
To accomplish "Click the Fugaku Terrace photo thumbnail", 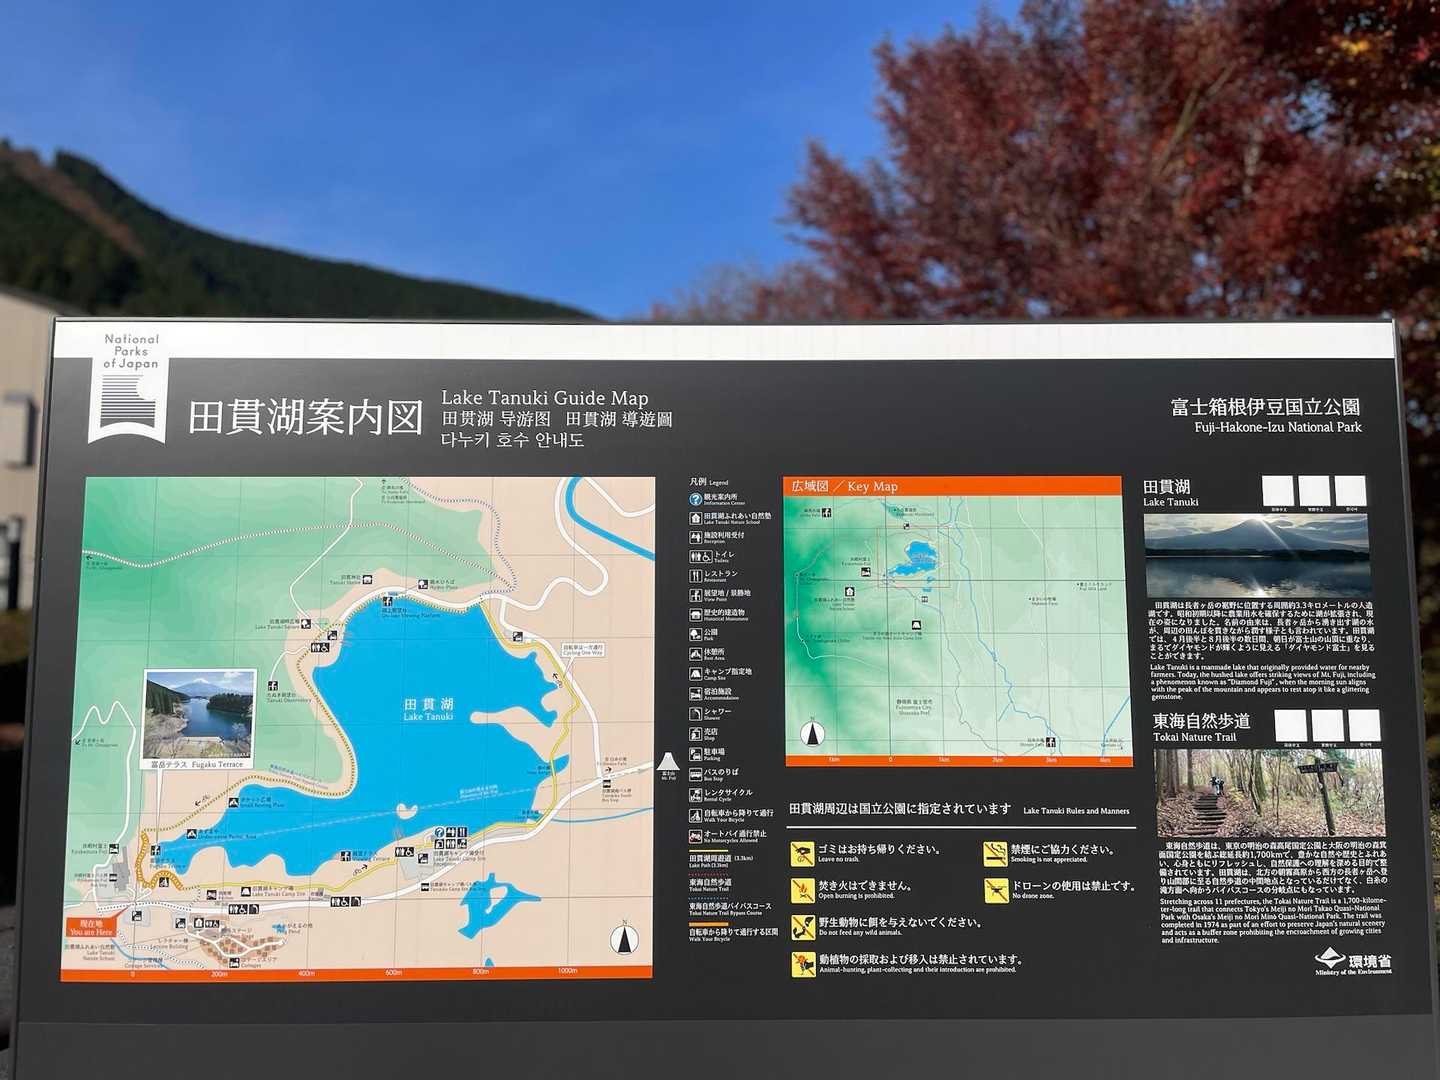I will [200, 714].
